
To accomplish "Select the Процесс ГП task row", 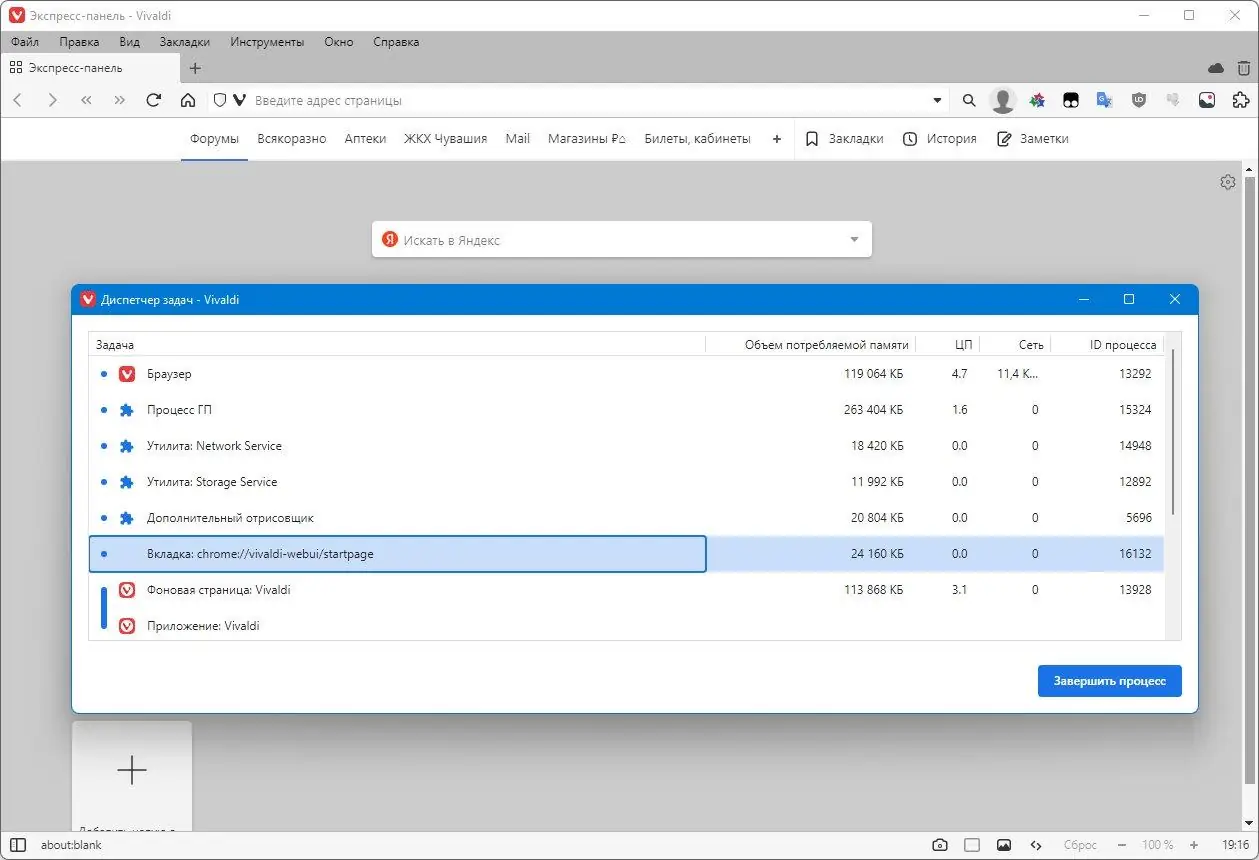I will pos(626,410).
